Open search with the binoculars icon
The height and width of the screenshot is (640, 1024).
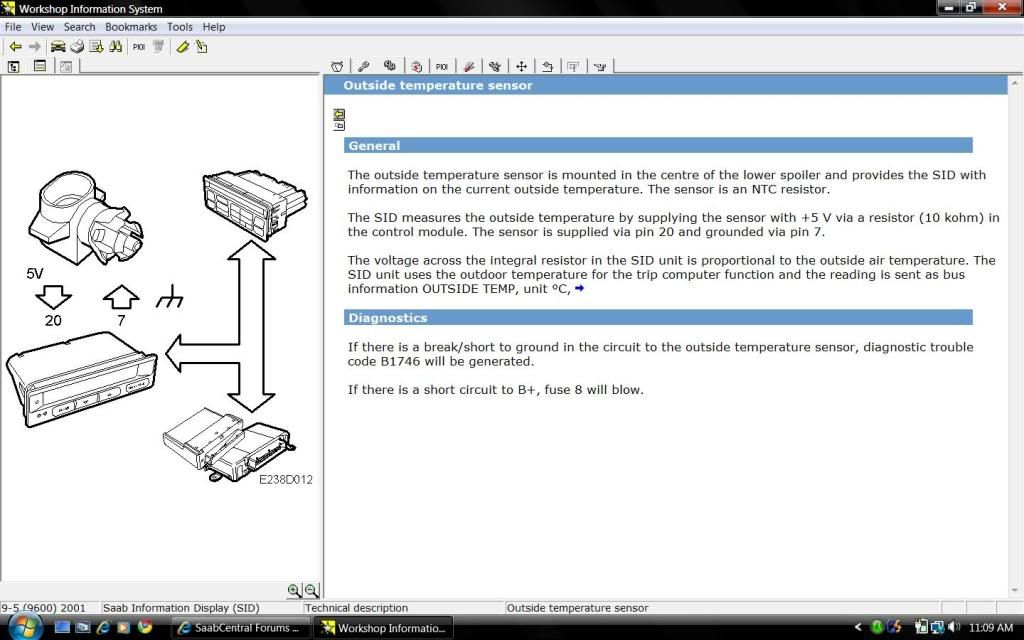coord(117,46)
